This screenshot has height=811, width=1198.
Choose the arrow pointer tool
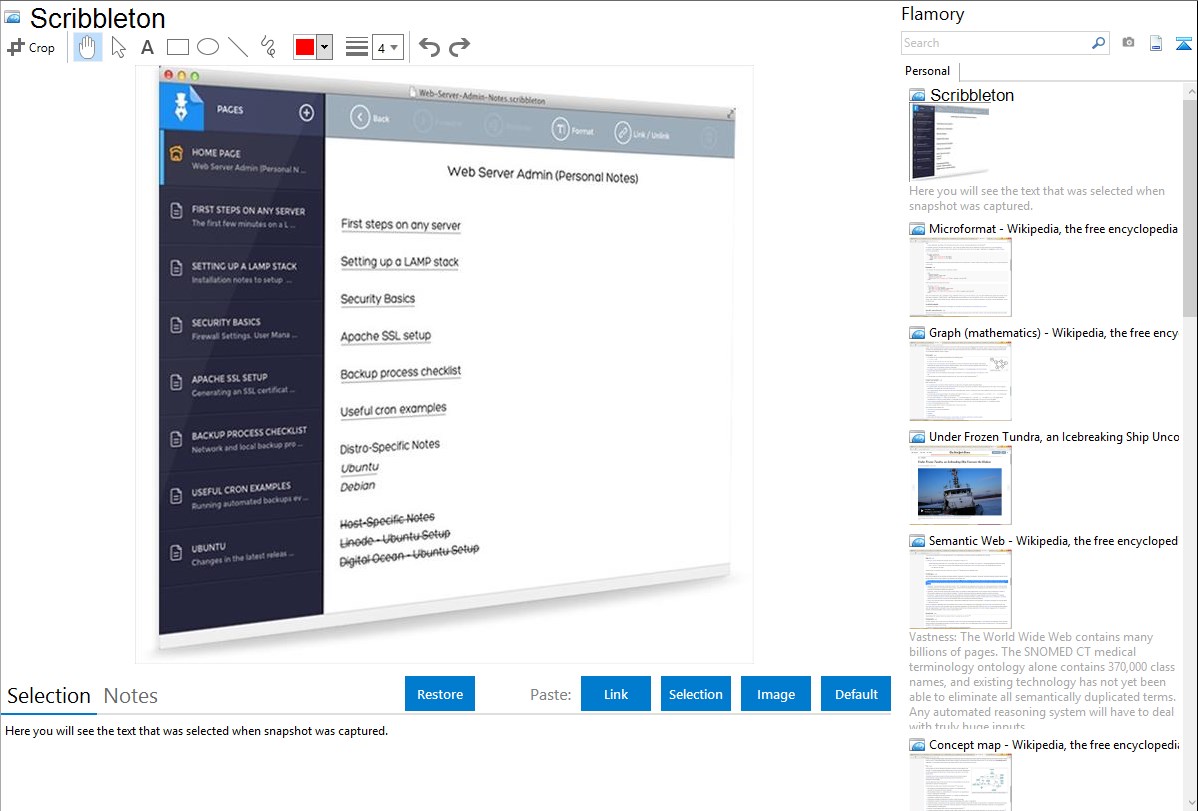coord(118,47)
